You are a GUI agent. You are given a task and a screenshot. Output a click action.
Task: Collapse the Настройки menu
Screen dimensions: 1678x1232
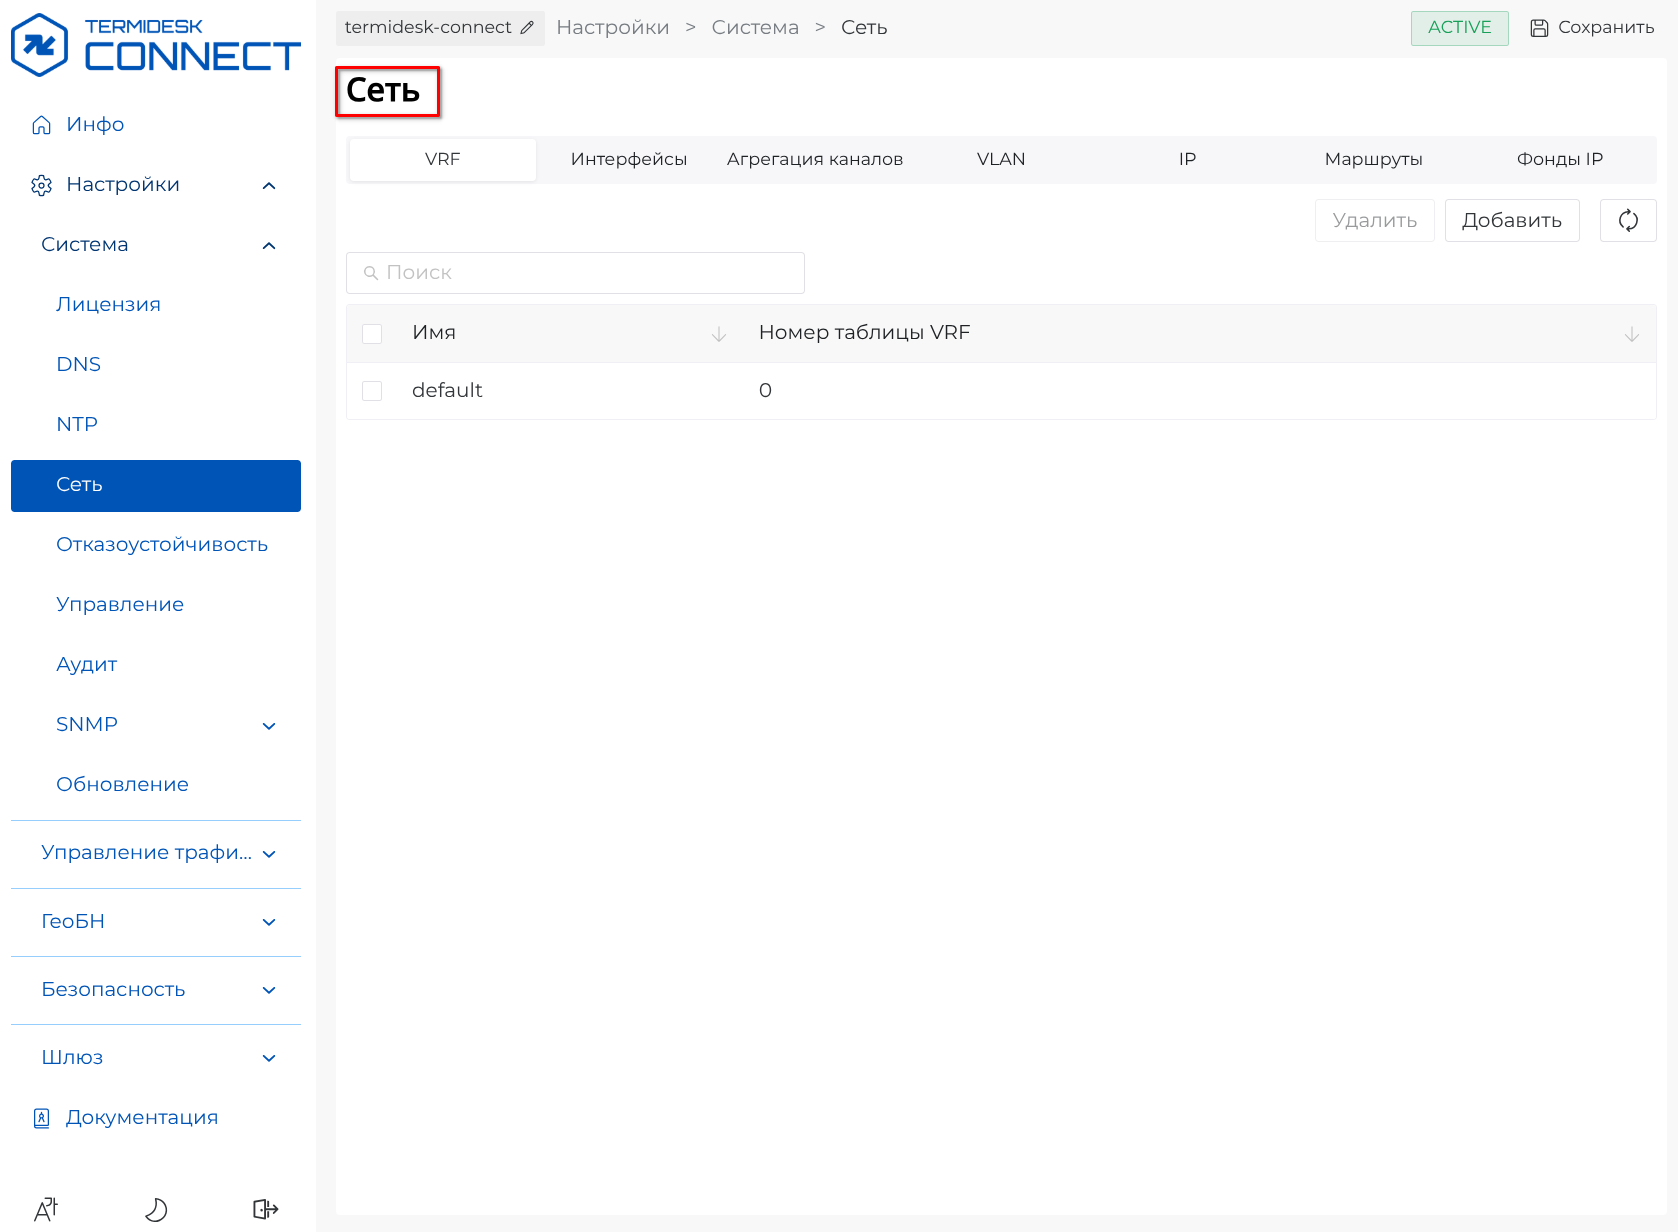(x=268, y=185)
